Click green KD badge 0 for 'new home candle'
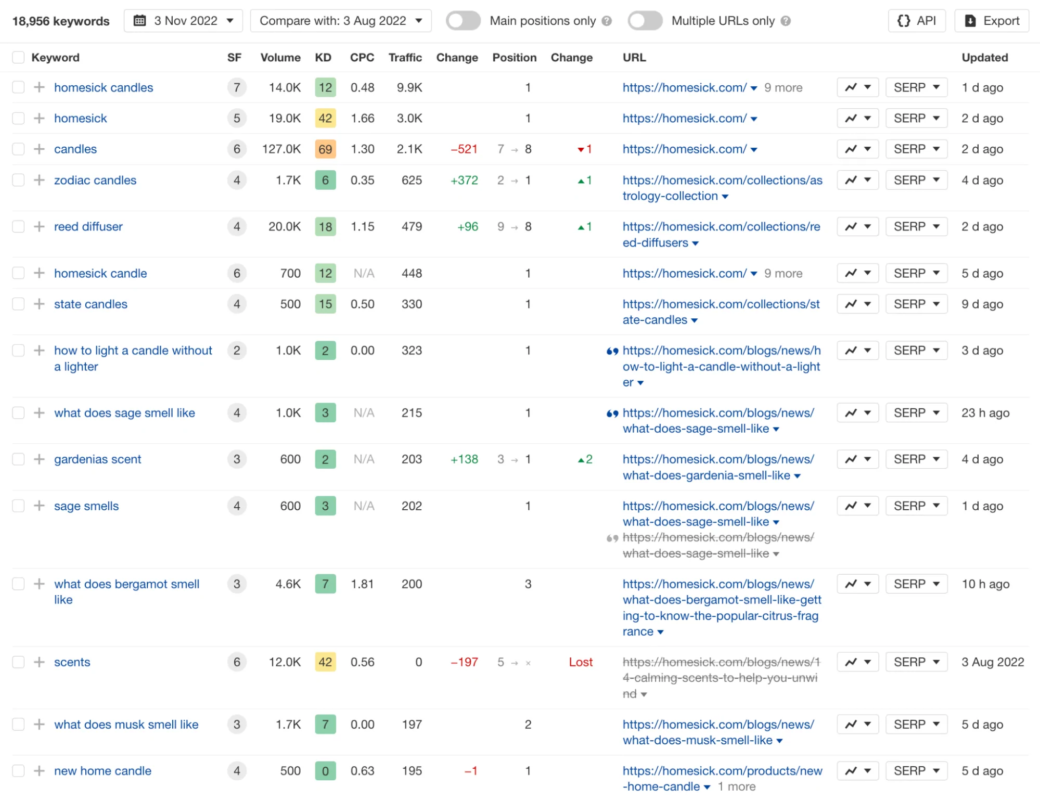This screenshot has height=800, width=1040. [325, 771]
